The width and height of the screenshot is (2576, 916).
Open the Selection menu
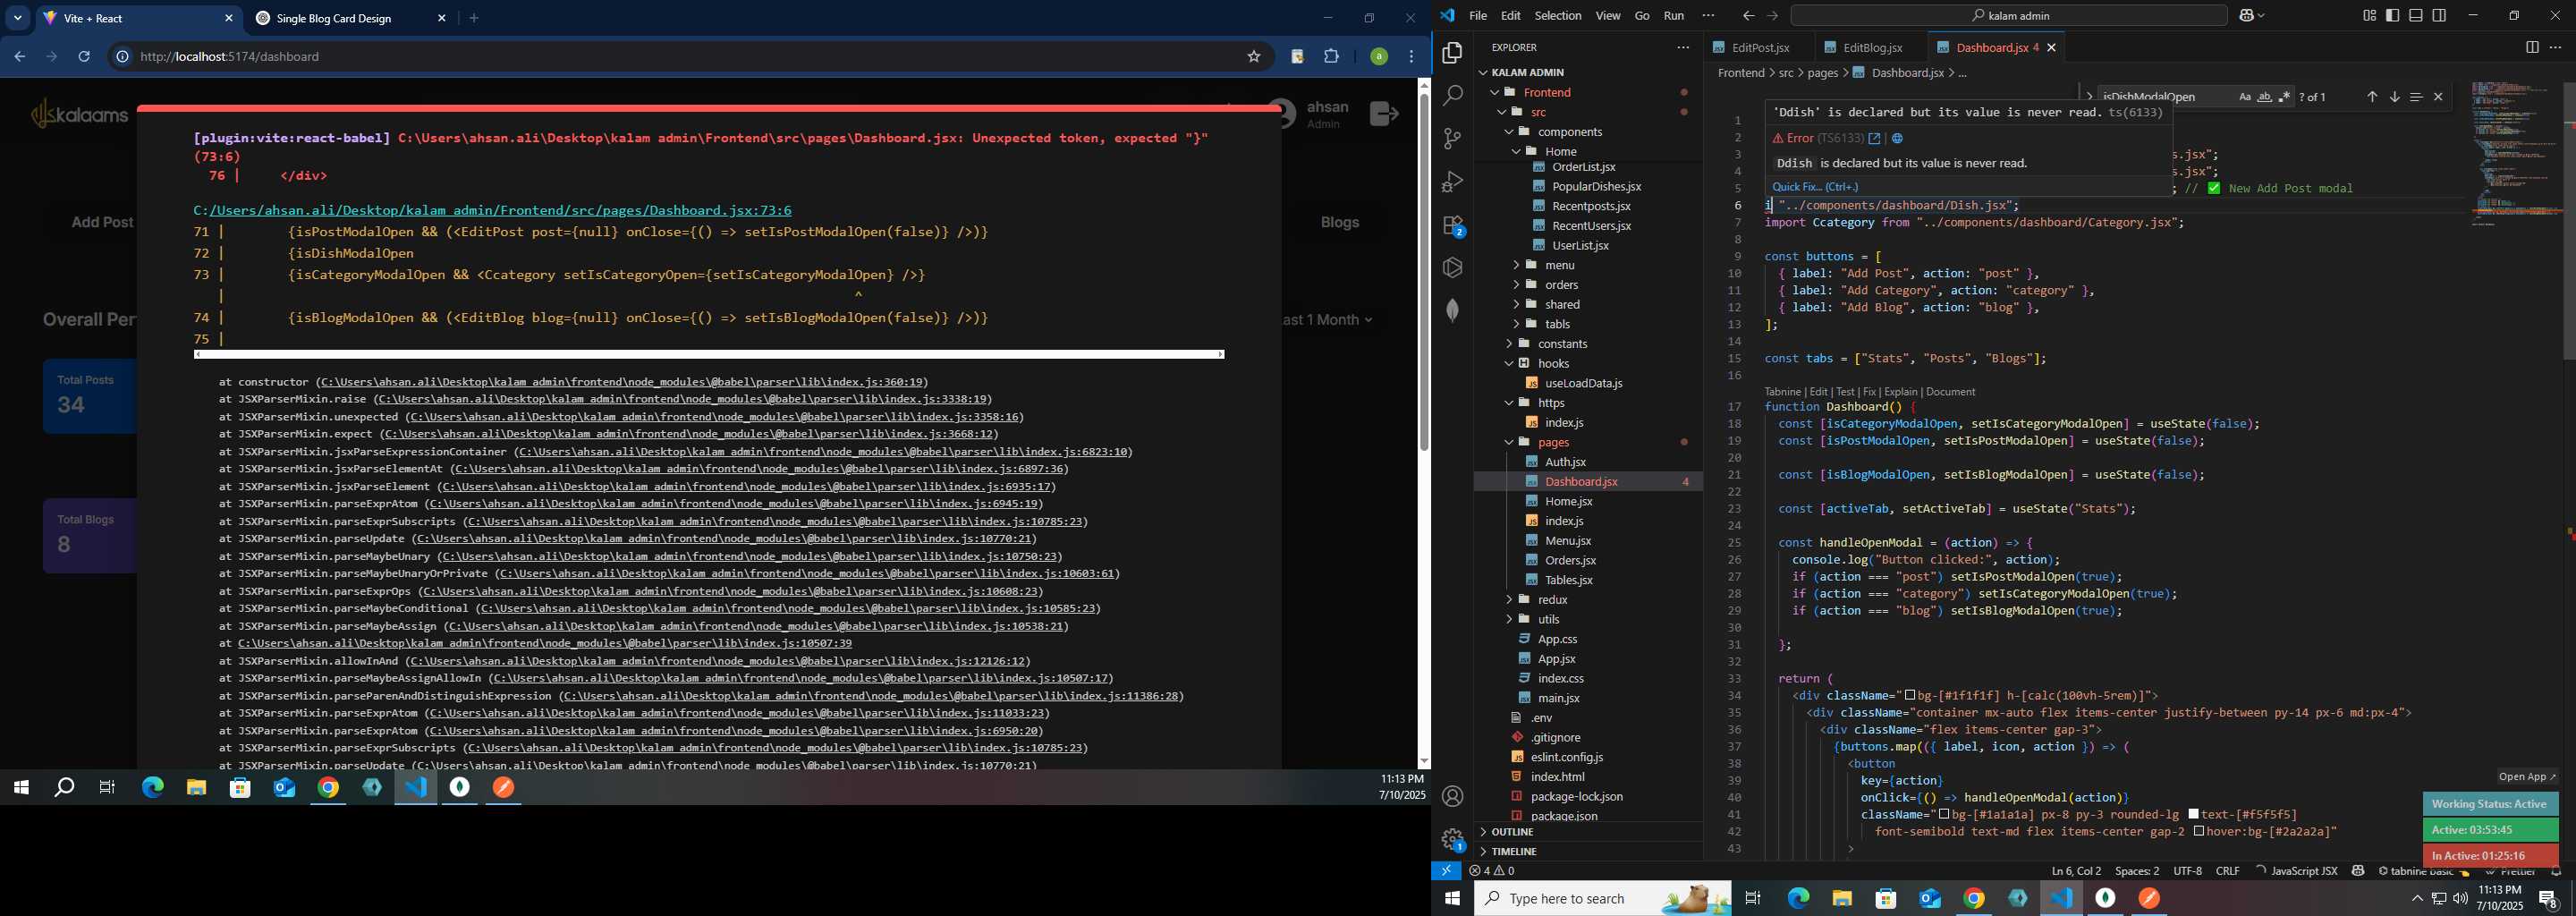(x=1558, y=15)
